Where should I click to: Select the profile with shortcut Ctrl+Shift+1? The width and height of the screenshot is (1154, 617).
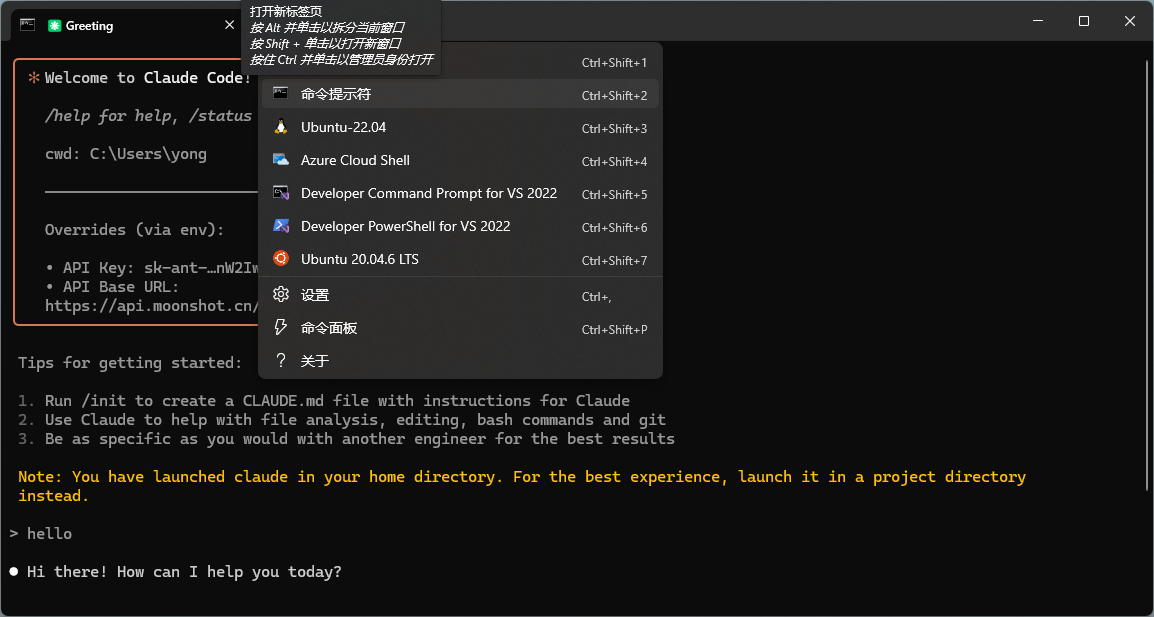pyautogui.click(x=461, y=63)
